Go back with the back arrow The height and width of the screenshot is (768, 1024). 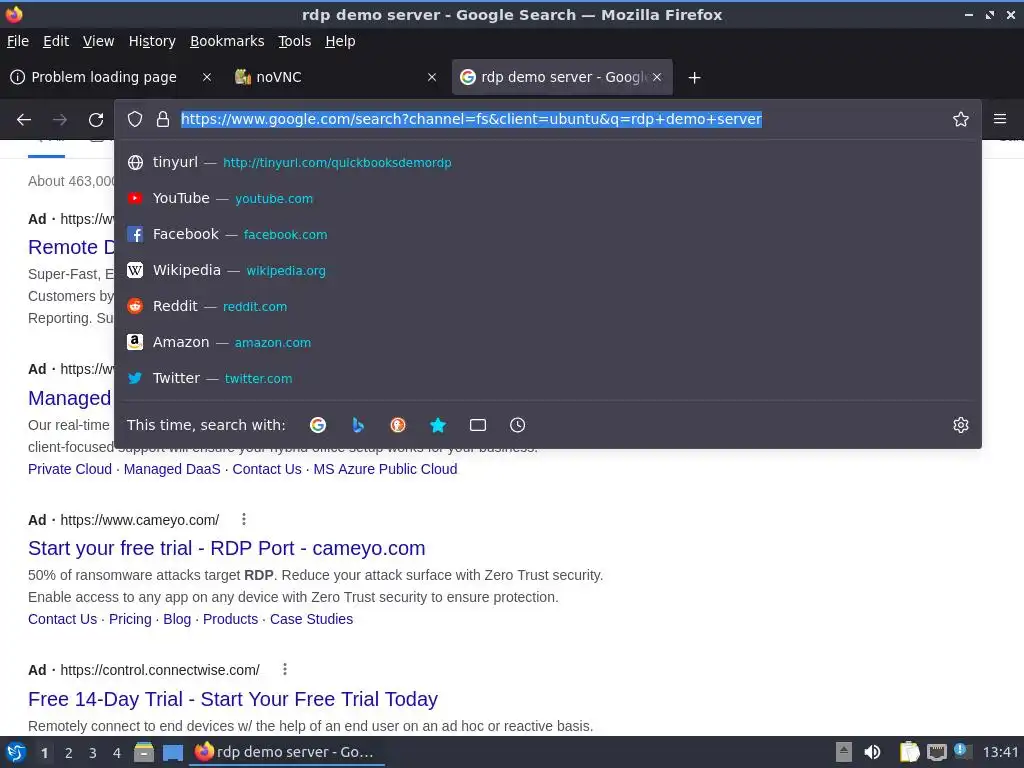tap(24, 120)
